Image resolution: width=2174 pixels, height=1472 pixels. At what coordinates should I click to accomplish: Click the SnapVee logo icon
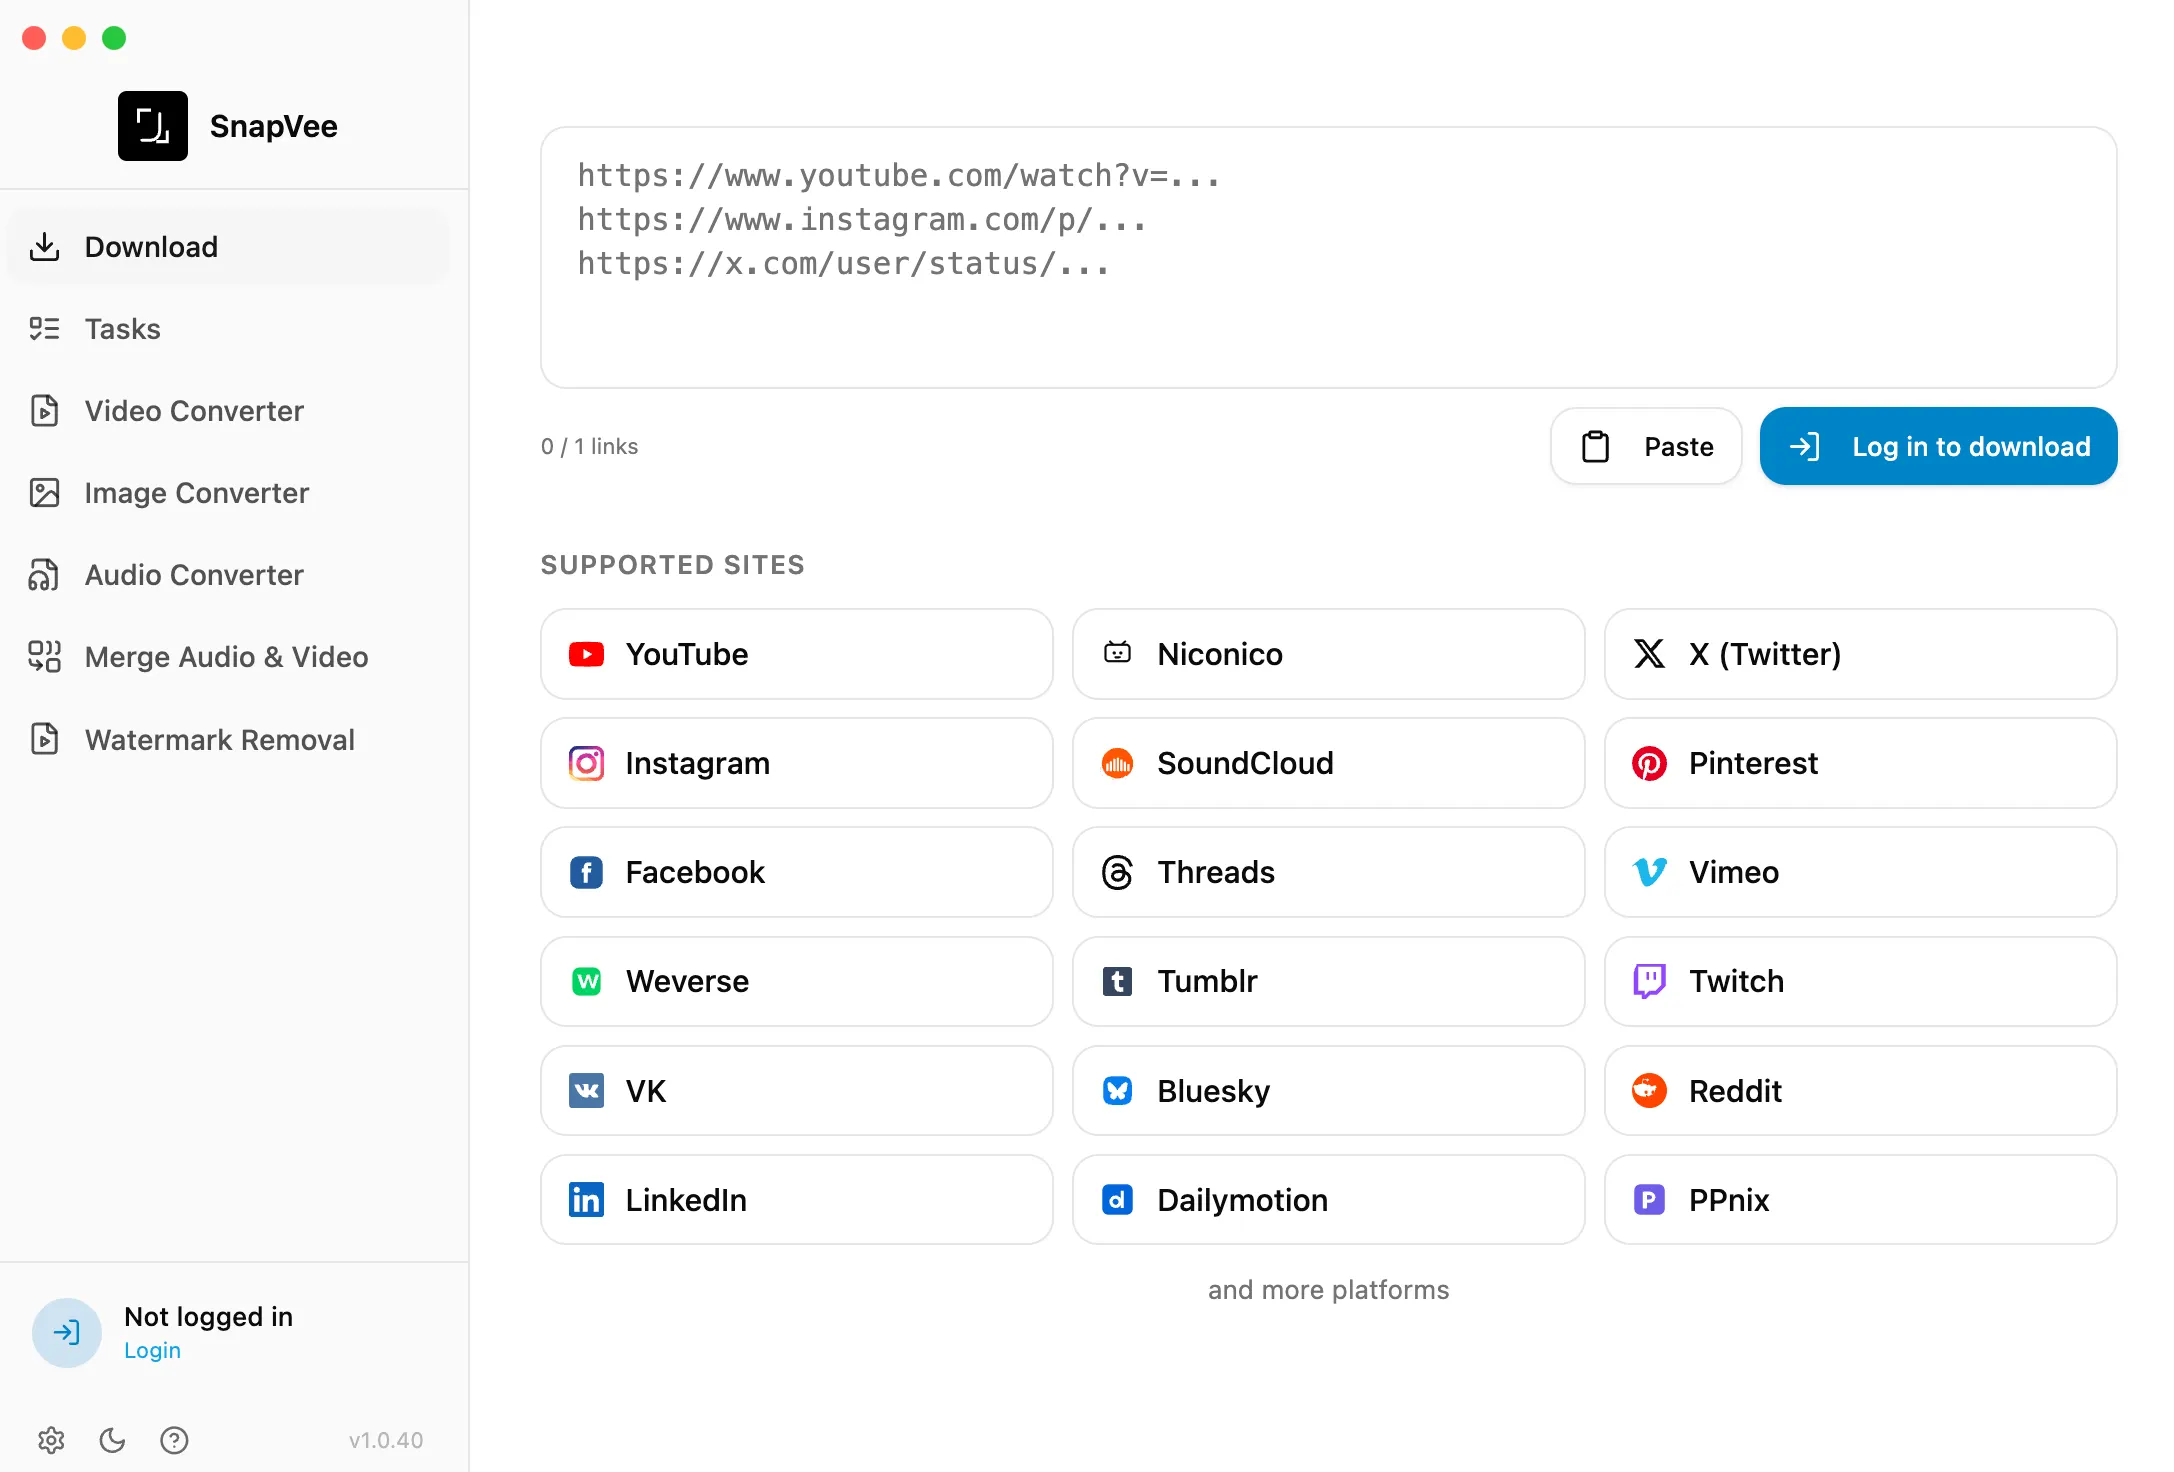153,126
